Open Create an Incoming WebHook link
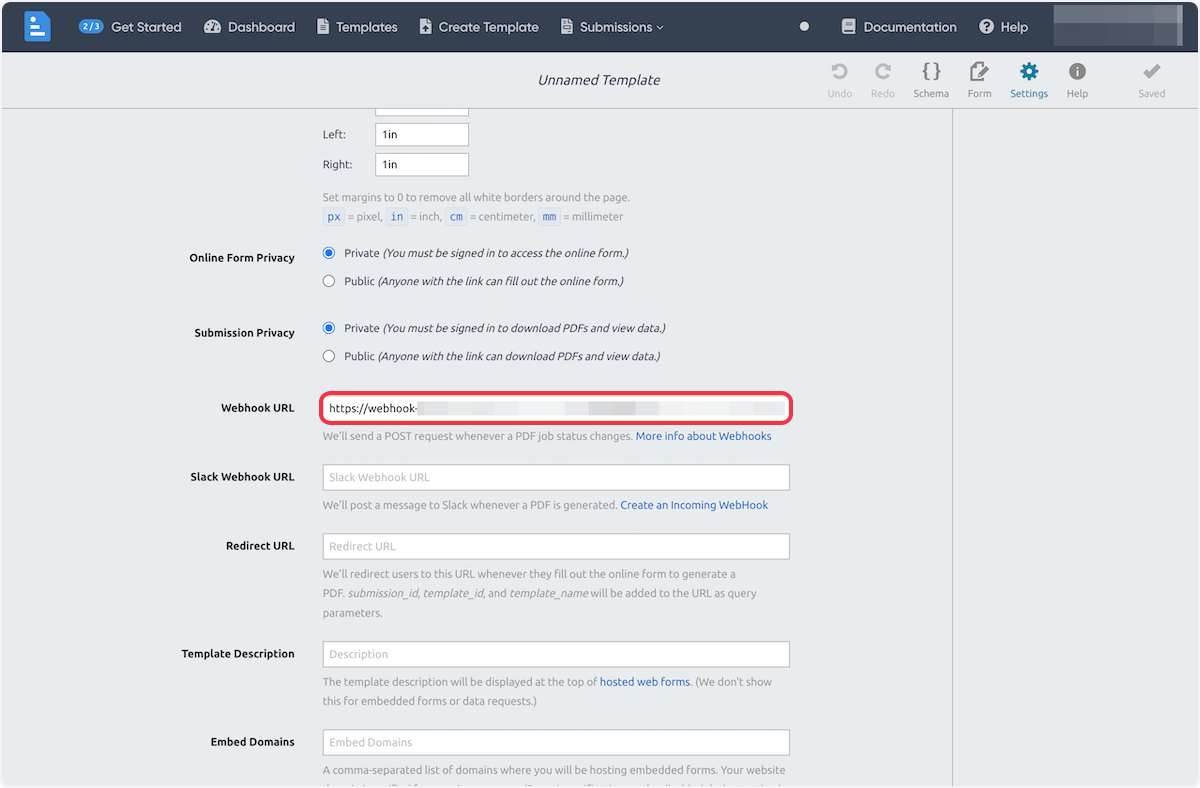 point(694,505)
